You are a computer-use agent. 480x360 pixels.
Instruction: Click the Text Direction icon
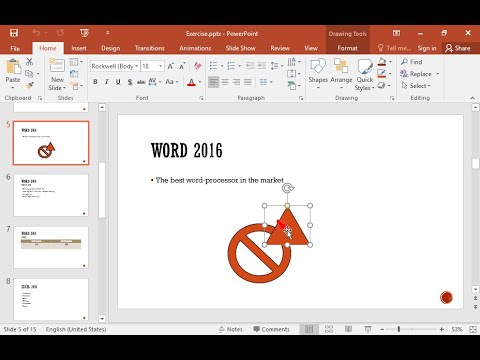pyautogui.click(x=292, y=62)
